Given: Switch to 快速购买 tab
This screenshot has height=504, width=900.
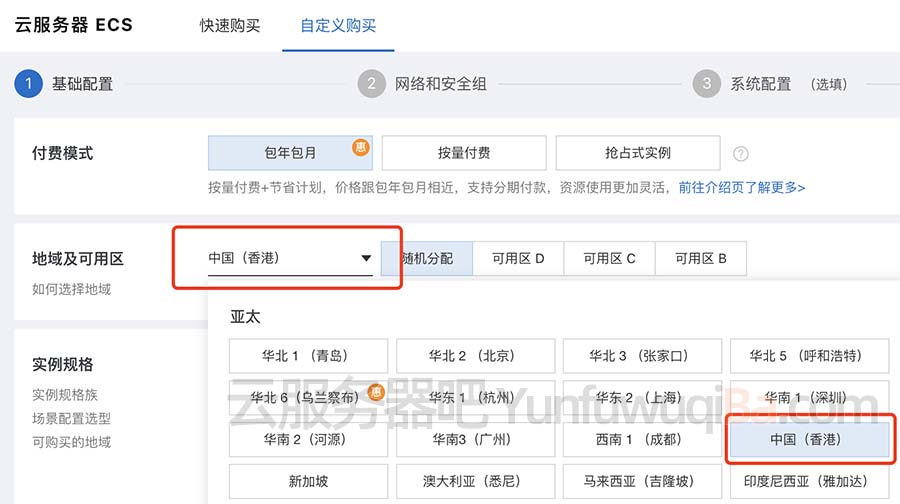Looking at the screenshot, I should (230, 26).
